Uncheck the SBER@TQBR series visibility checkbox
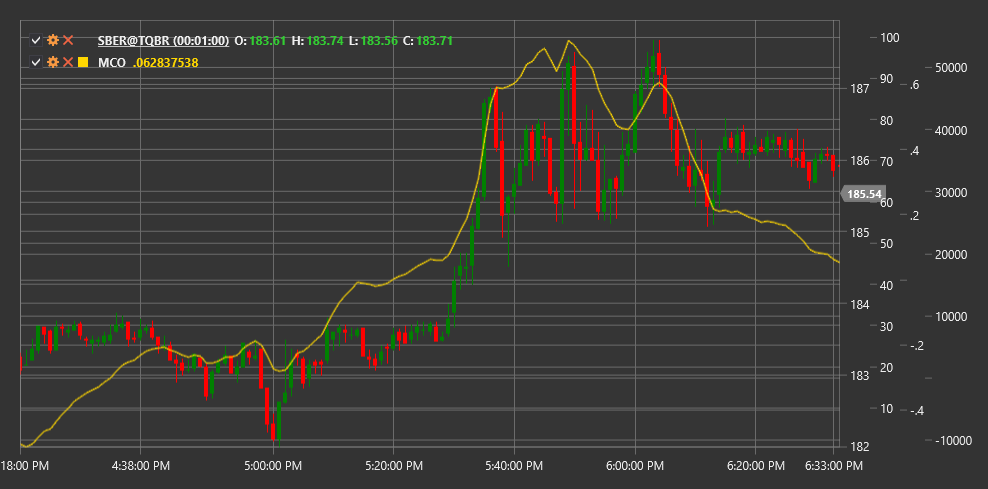988x489 pixels. pyautogui.click(x=36, y=41)
